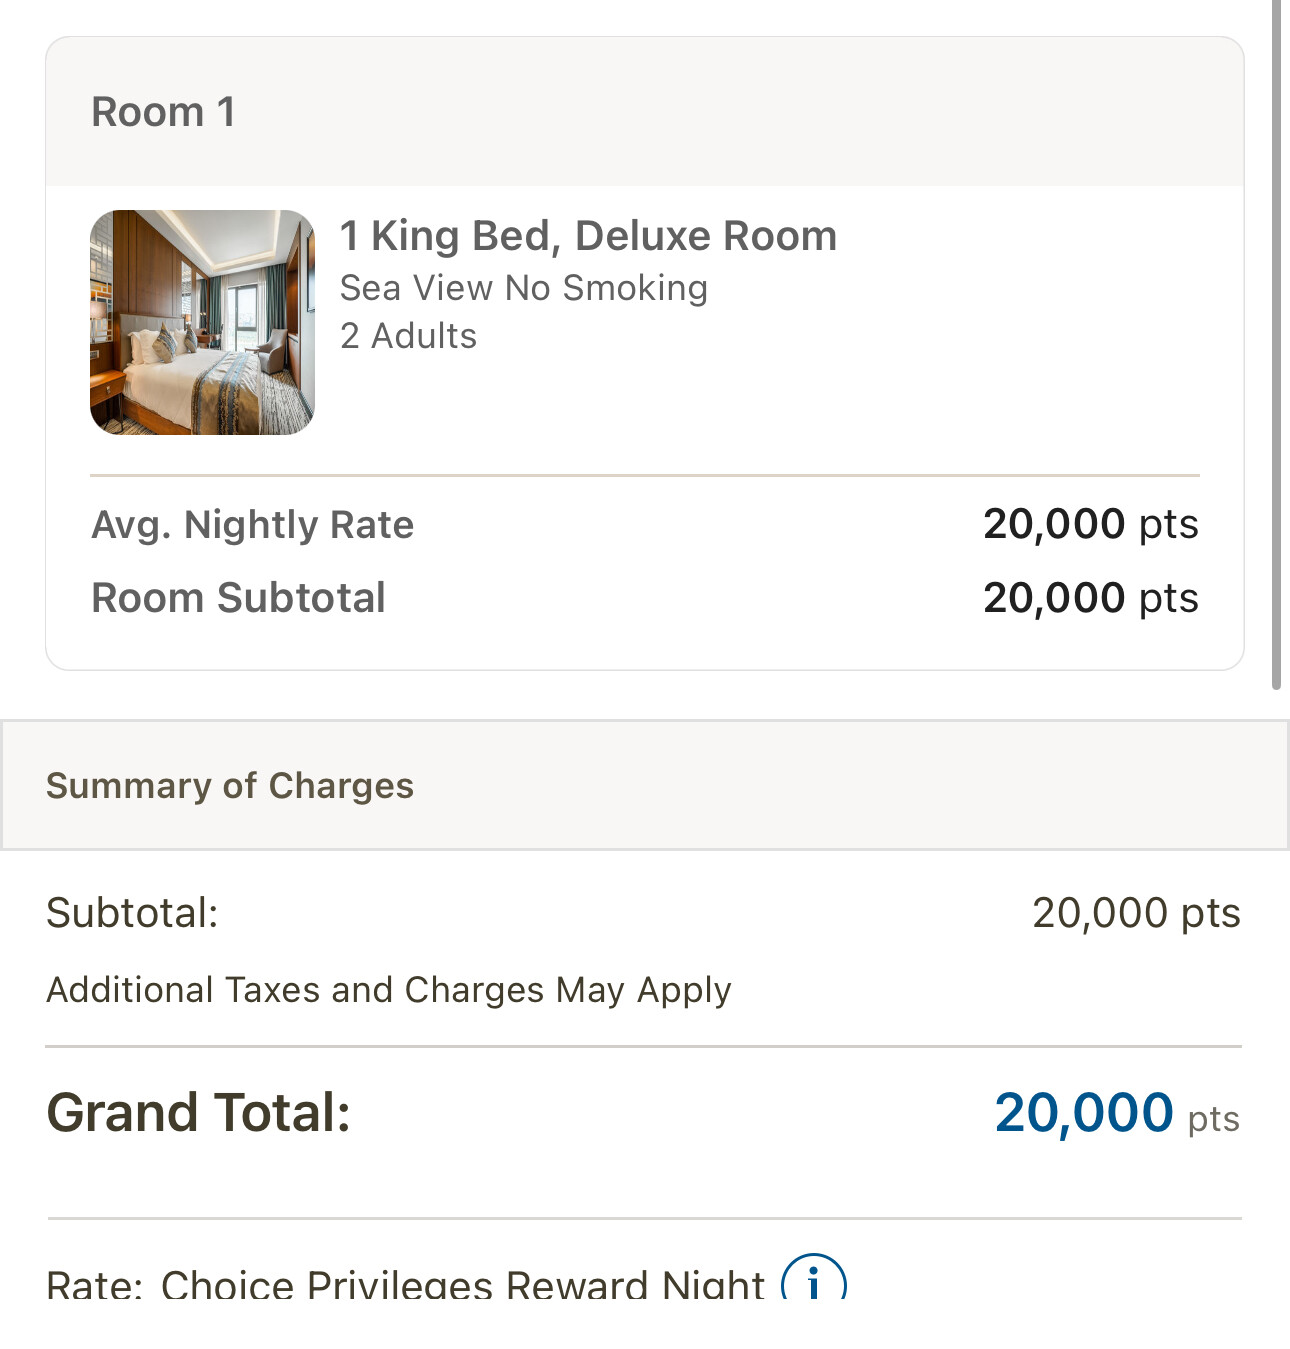Viewport: 1290px width, 1349px height.
Task: Click the 1 King Bed, Deluxe Room title
Action: tap(588, 236)
